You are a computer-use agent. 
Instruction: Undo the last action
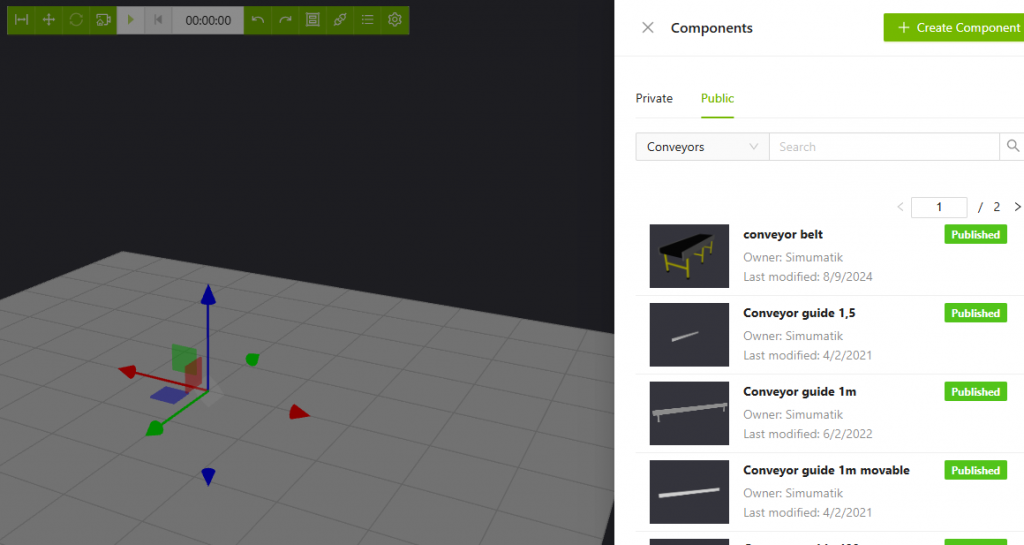tap(258, 20)
